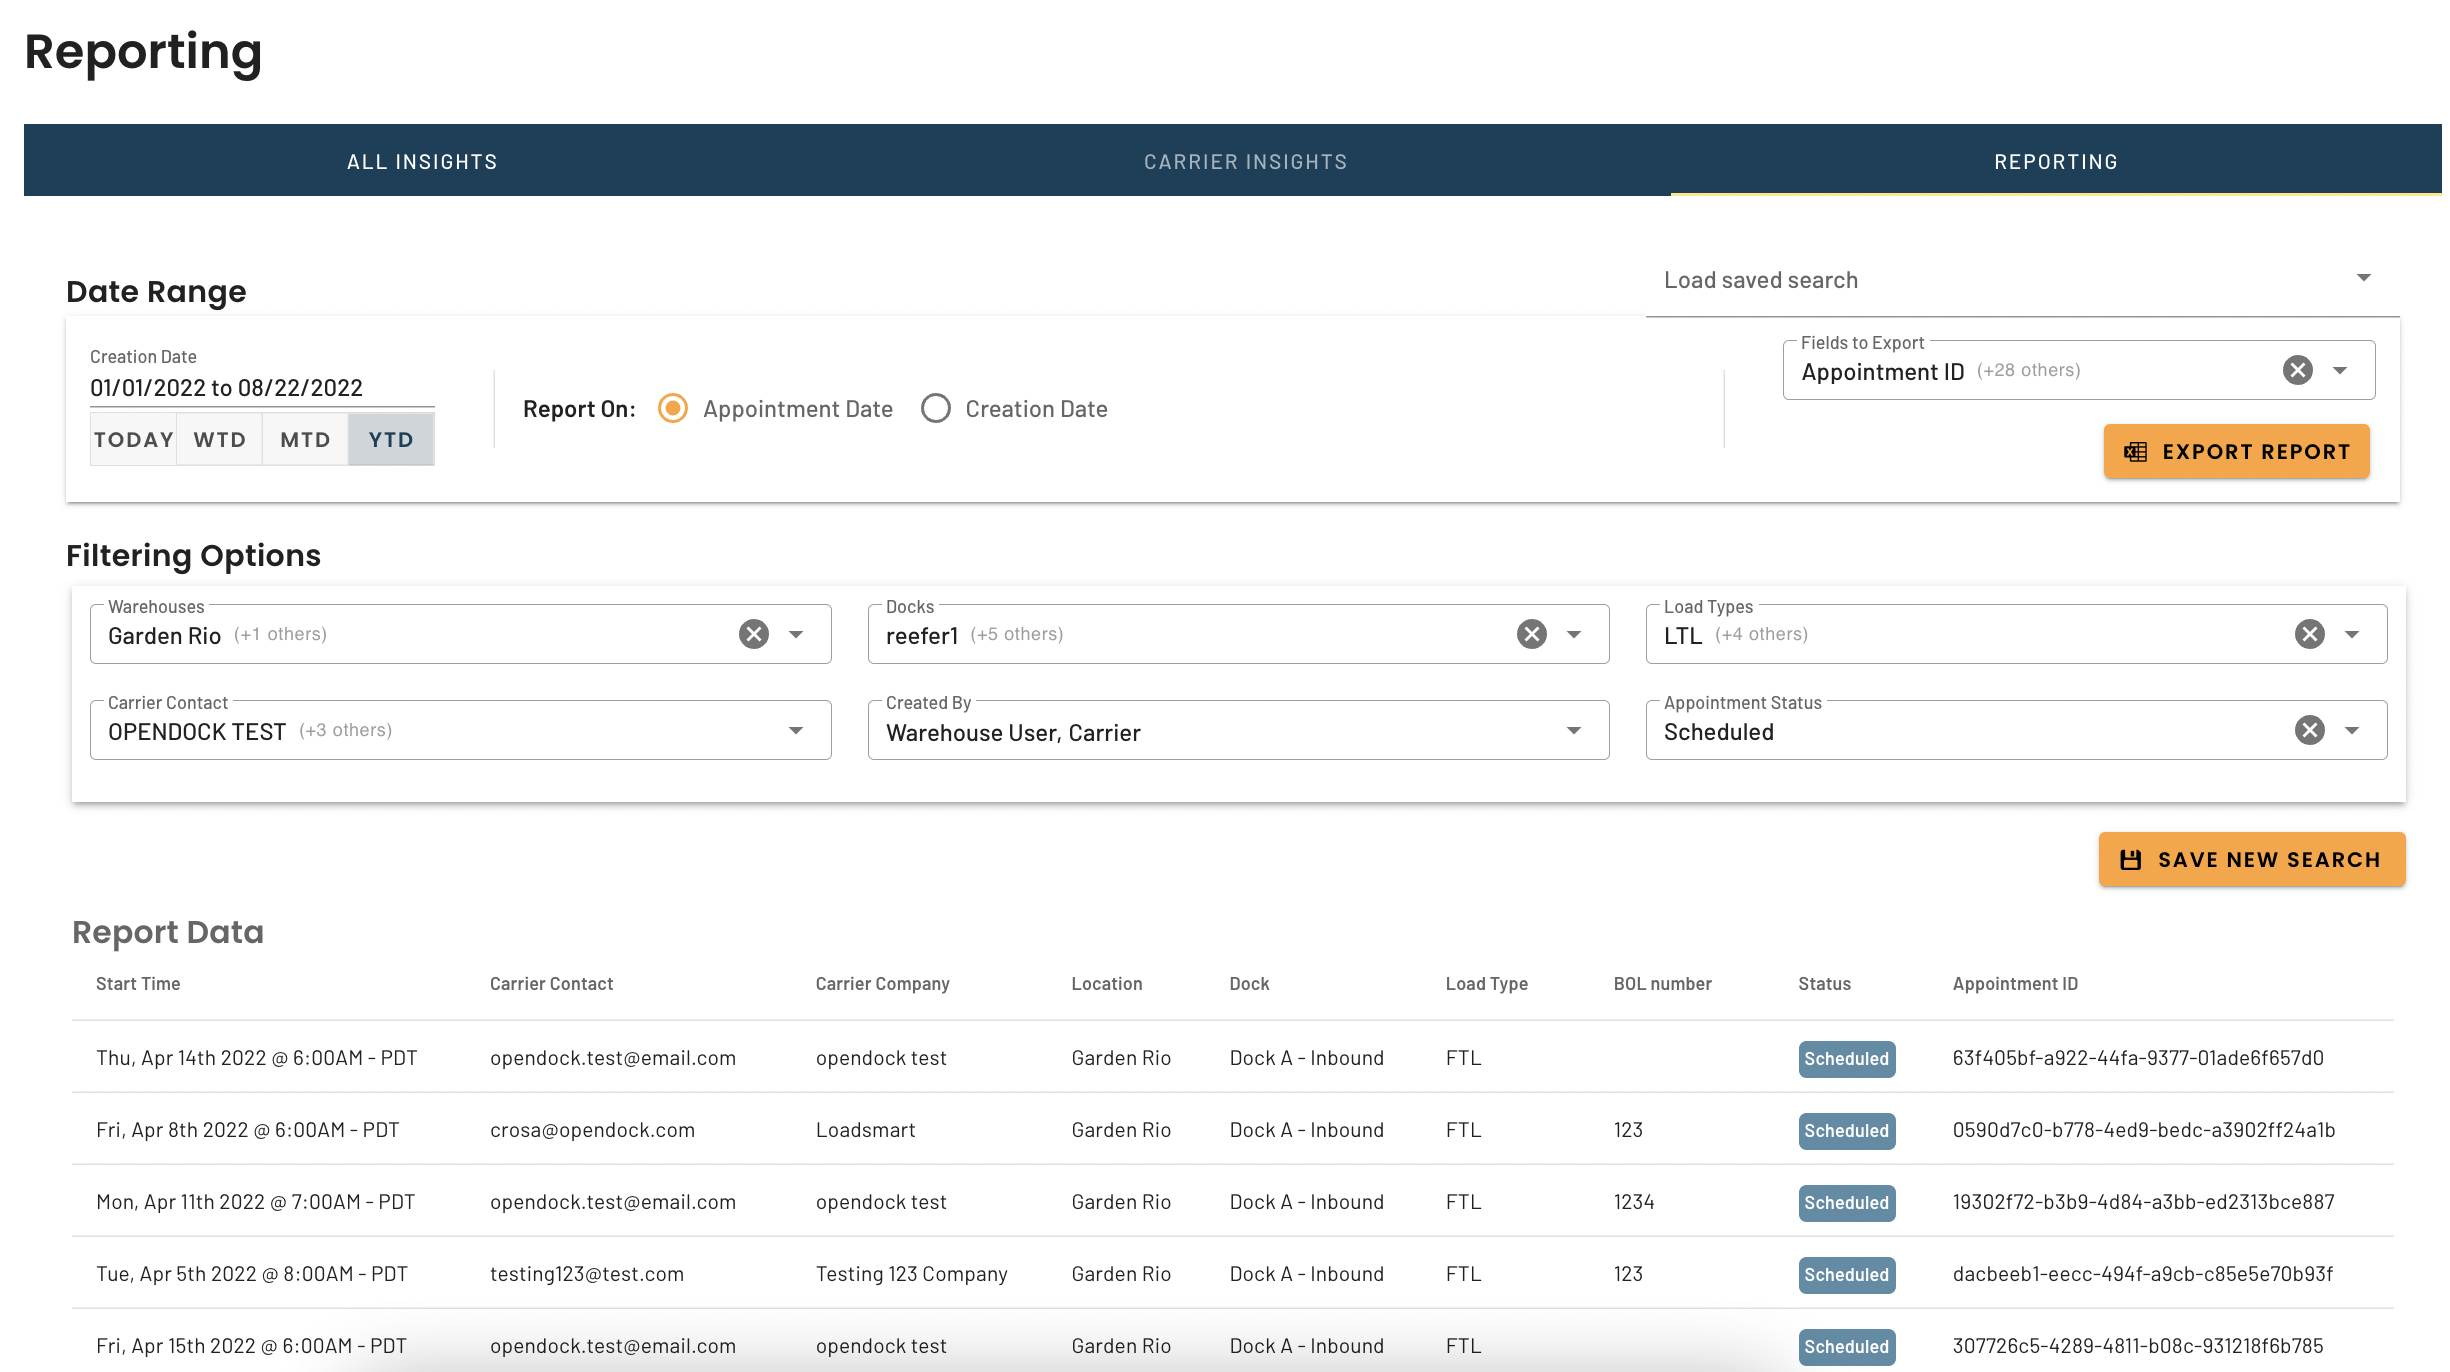Expand the Docks dropdown arrow
2450x1372 pixels.
[x=1574, y=634]
